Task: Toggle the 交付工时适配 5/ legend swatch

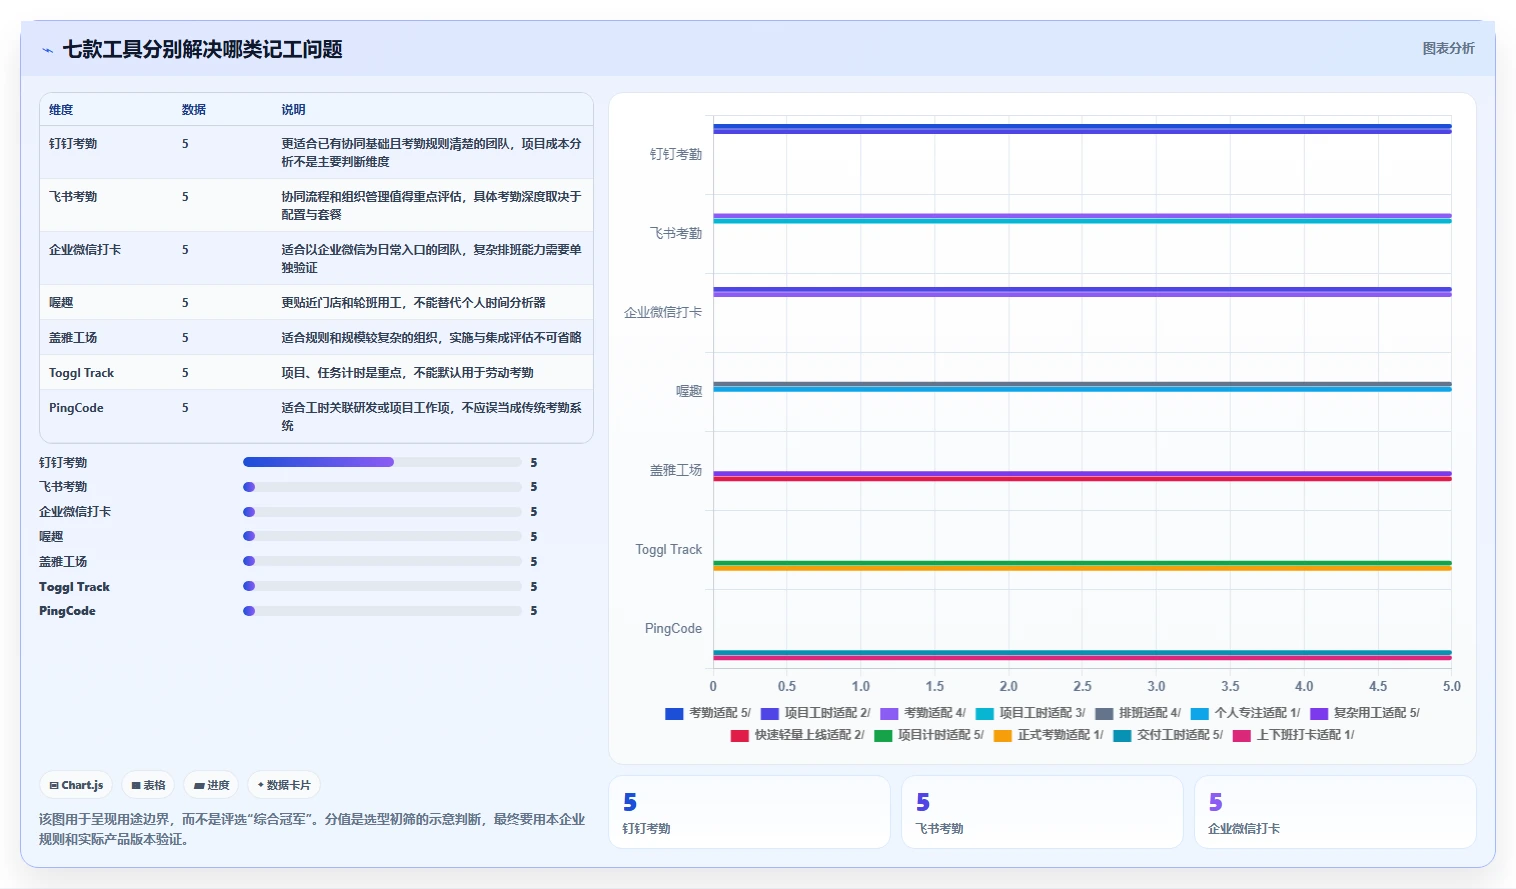Action: click(x=1122, y=736)
